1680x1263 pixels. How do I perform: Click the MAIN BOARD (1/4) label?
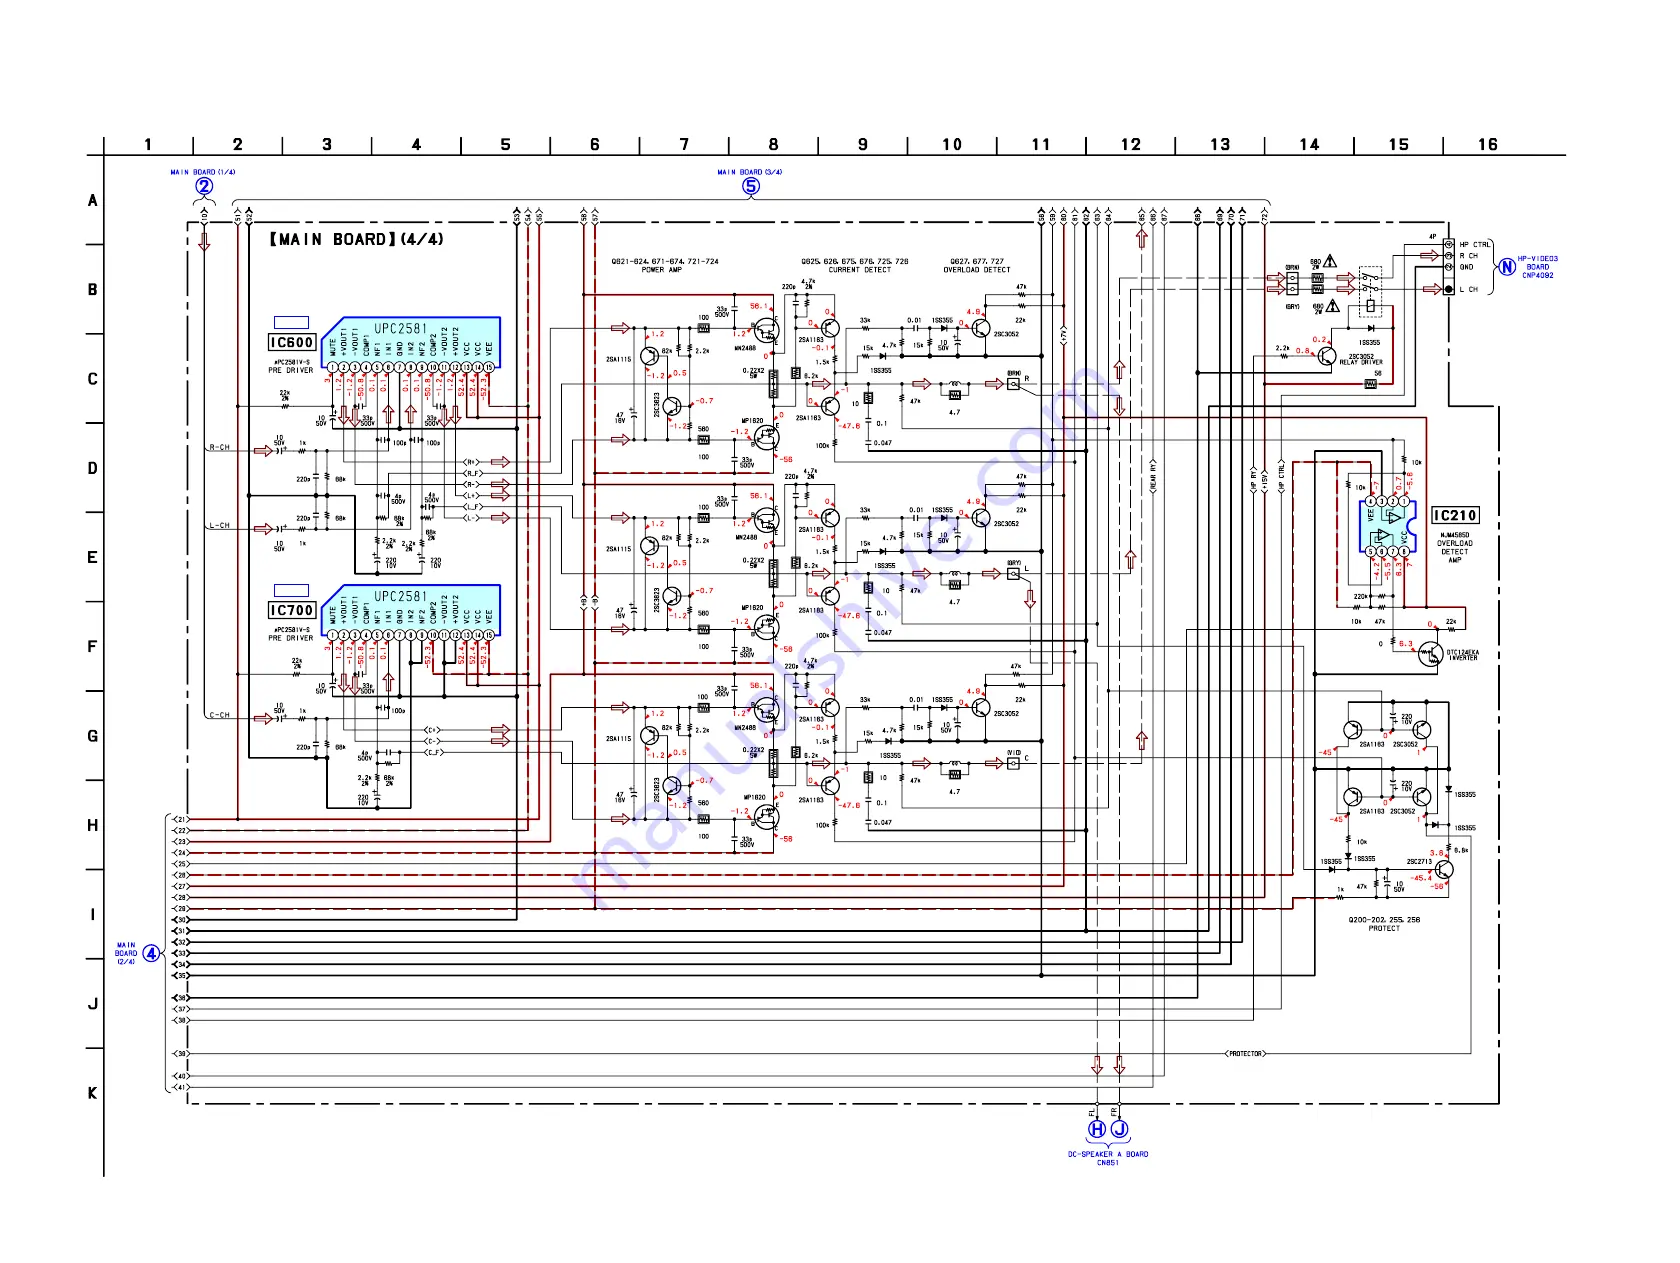click(203, 172)
